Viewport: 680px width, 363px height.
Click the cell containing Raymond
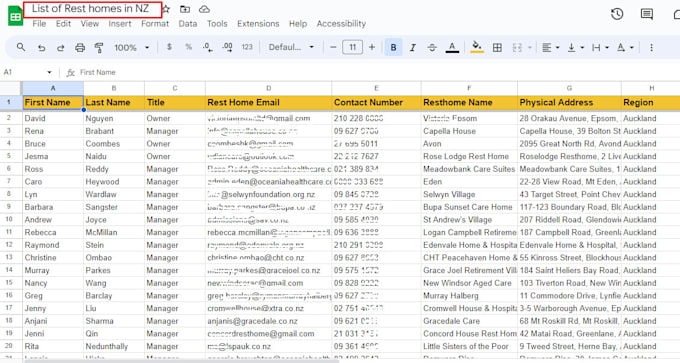click(x=53, y=245)
